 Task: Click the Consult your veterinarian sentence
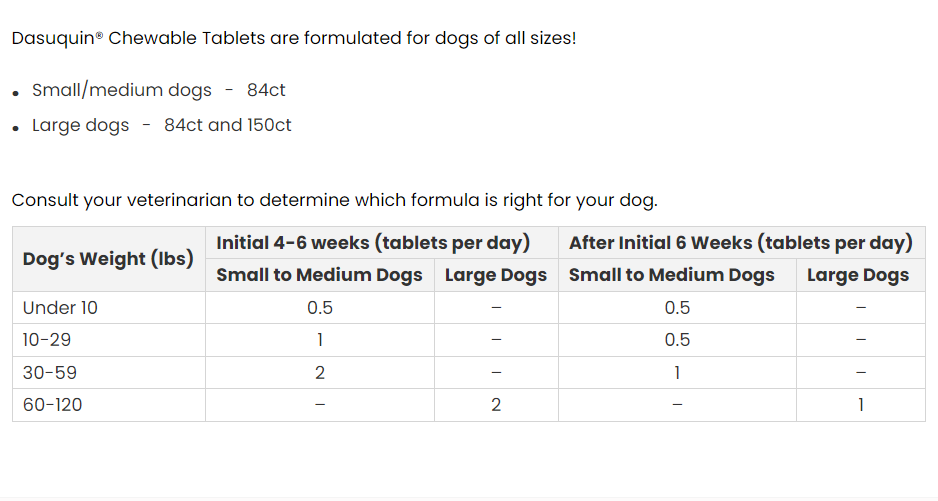(334, 200)
